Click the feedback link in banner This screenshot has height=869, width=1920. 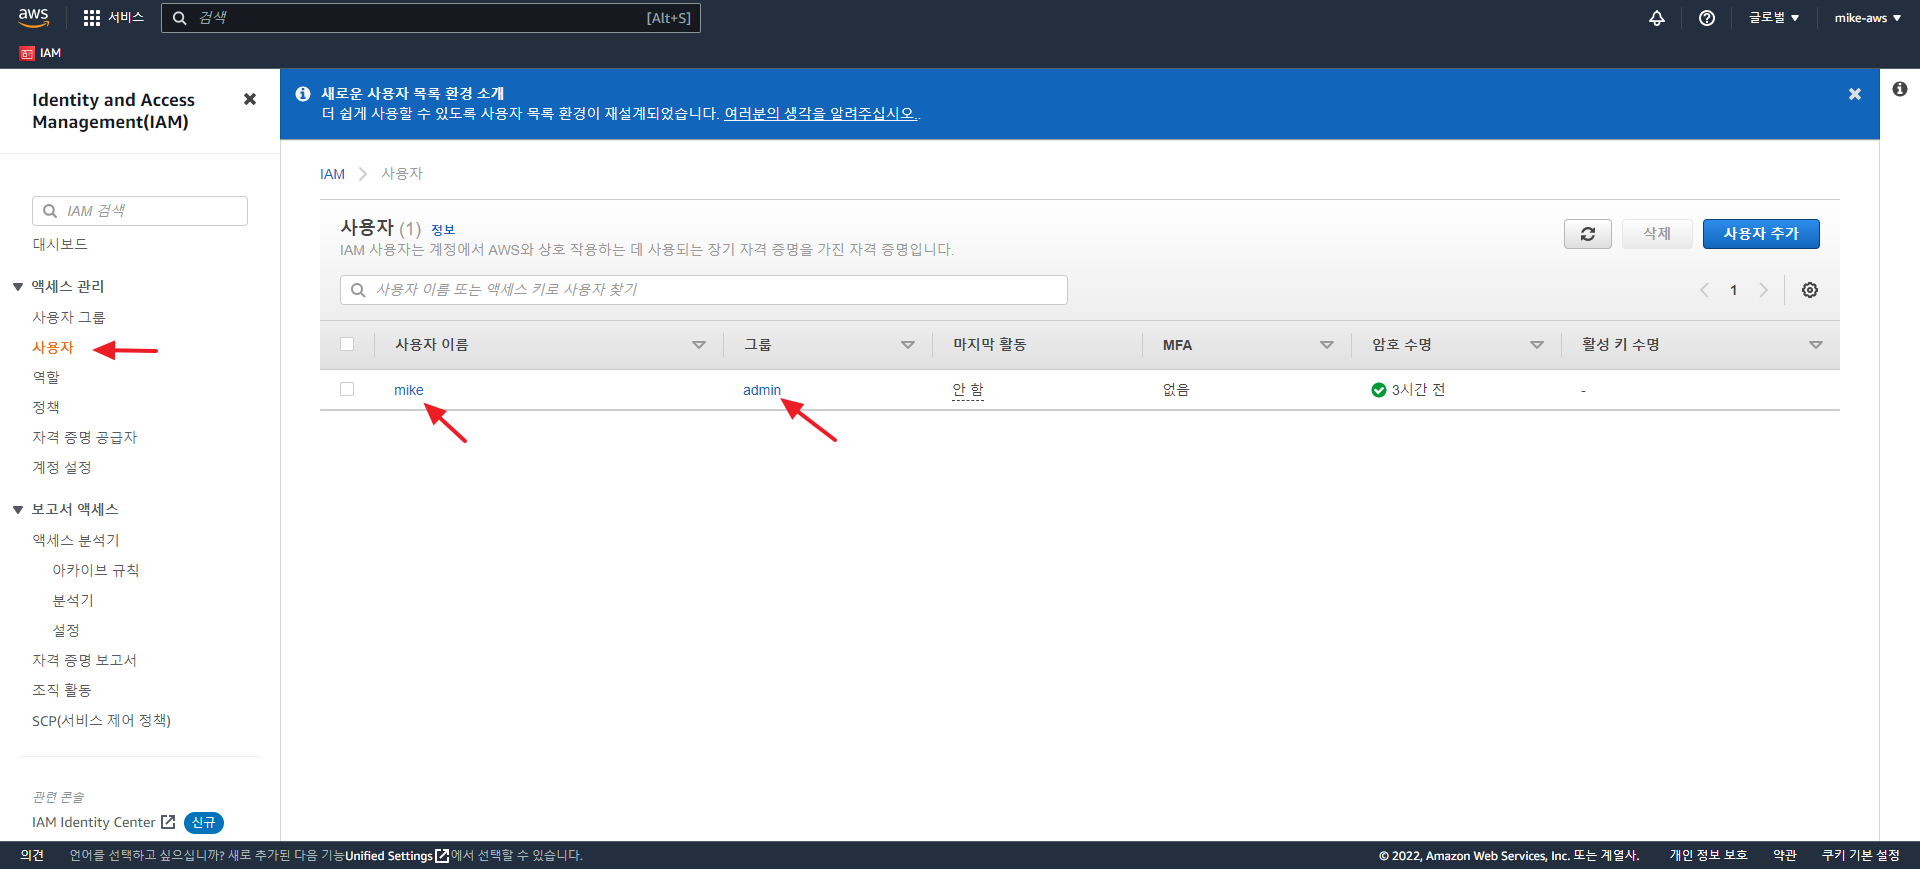pyautogui.click(x=820, y=114)
